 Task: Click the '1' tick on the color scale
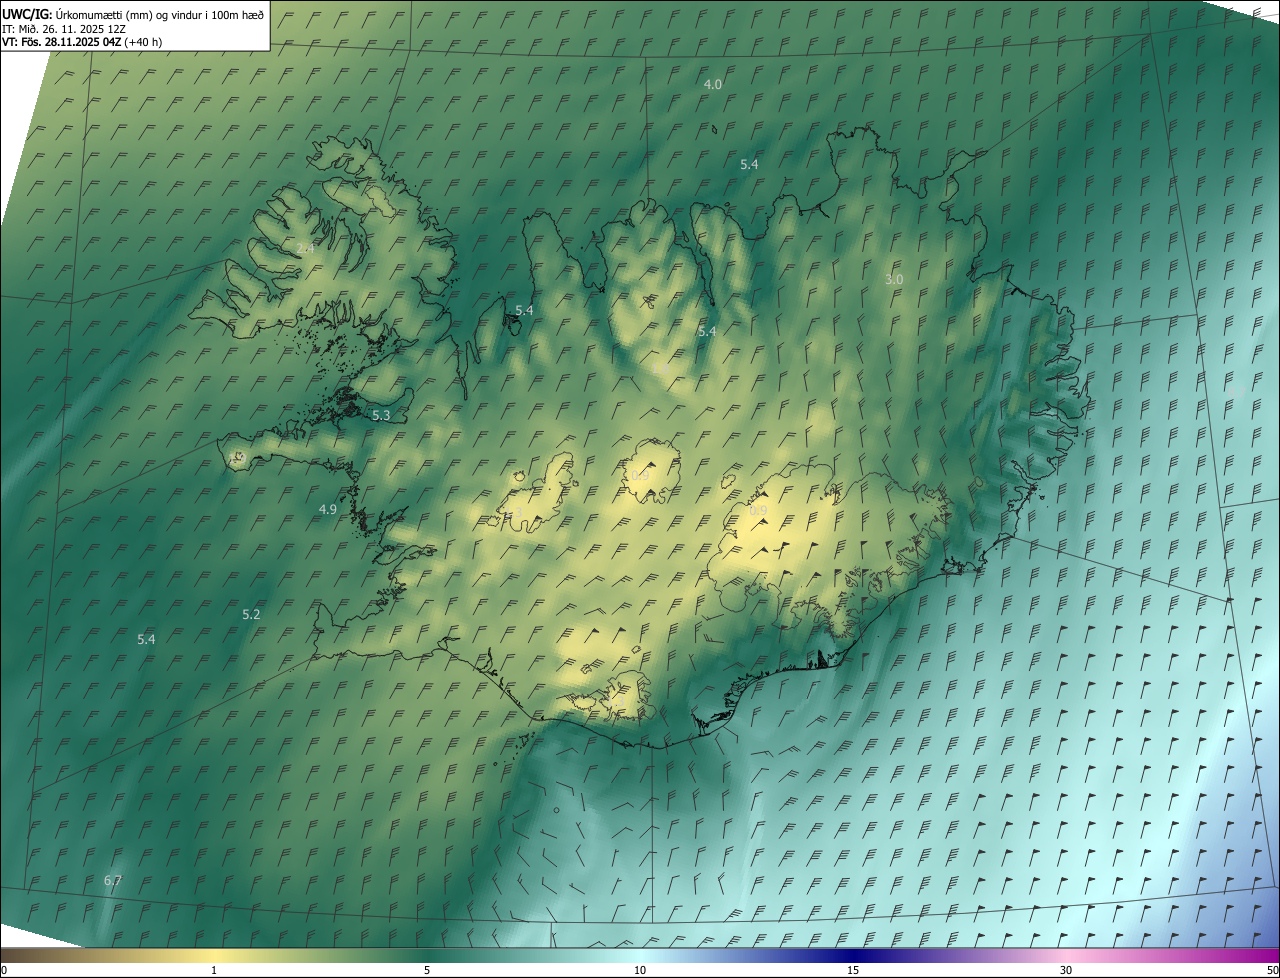214,971
